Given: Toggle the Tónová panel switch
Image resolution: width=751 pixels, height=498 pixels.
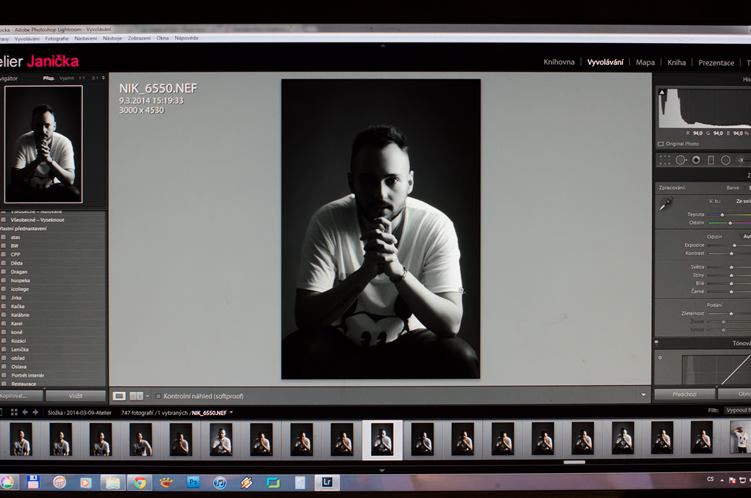Looking at the screenshot, I should coord(657,343).
